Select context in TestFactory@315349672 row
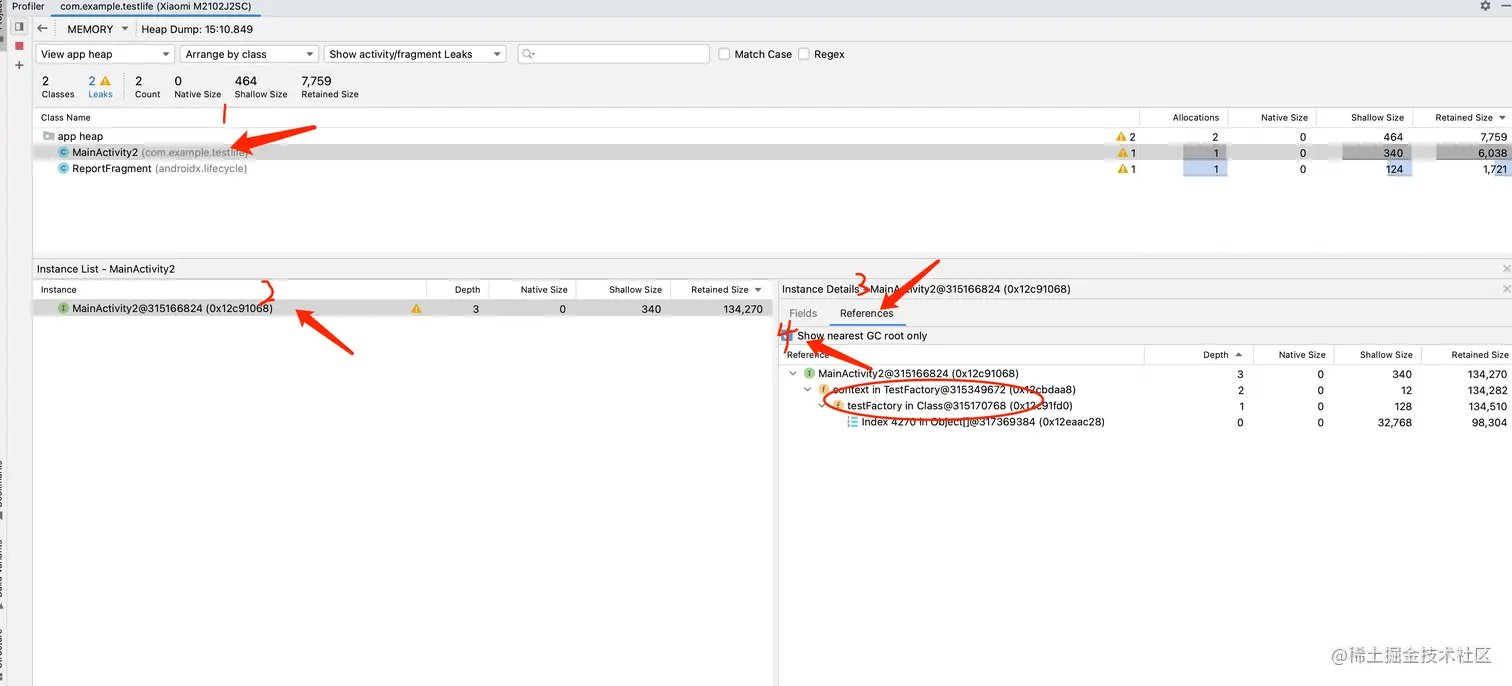Image resolution: width=1512 pixels, height=686 pixels. pyautogui.click(x=1146, y=390)
